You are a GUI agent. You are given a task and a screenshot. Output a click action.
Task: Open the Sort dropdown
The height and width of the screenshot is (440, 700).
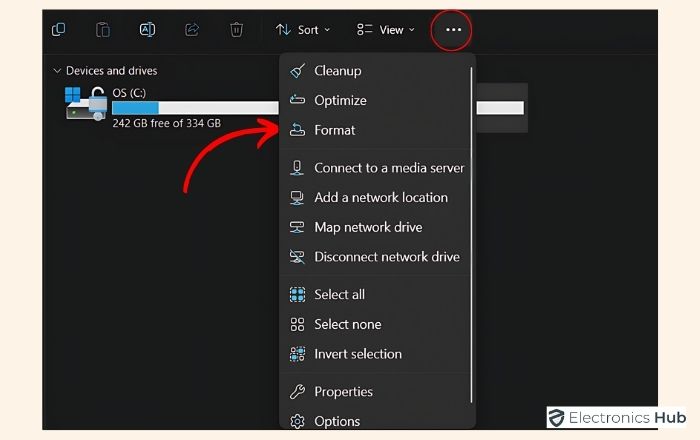[x=303, y=30]
